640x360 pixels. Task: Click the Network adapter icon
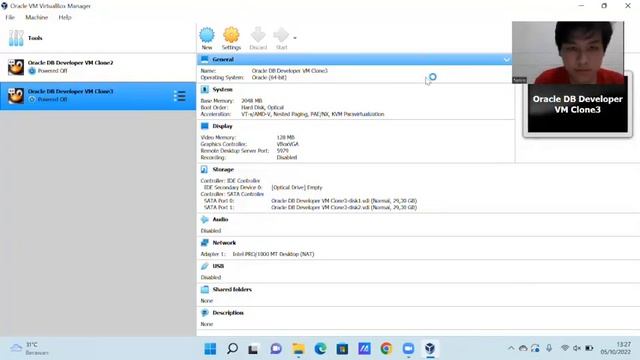pos(205,243)
